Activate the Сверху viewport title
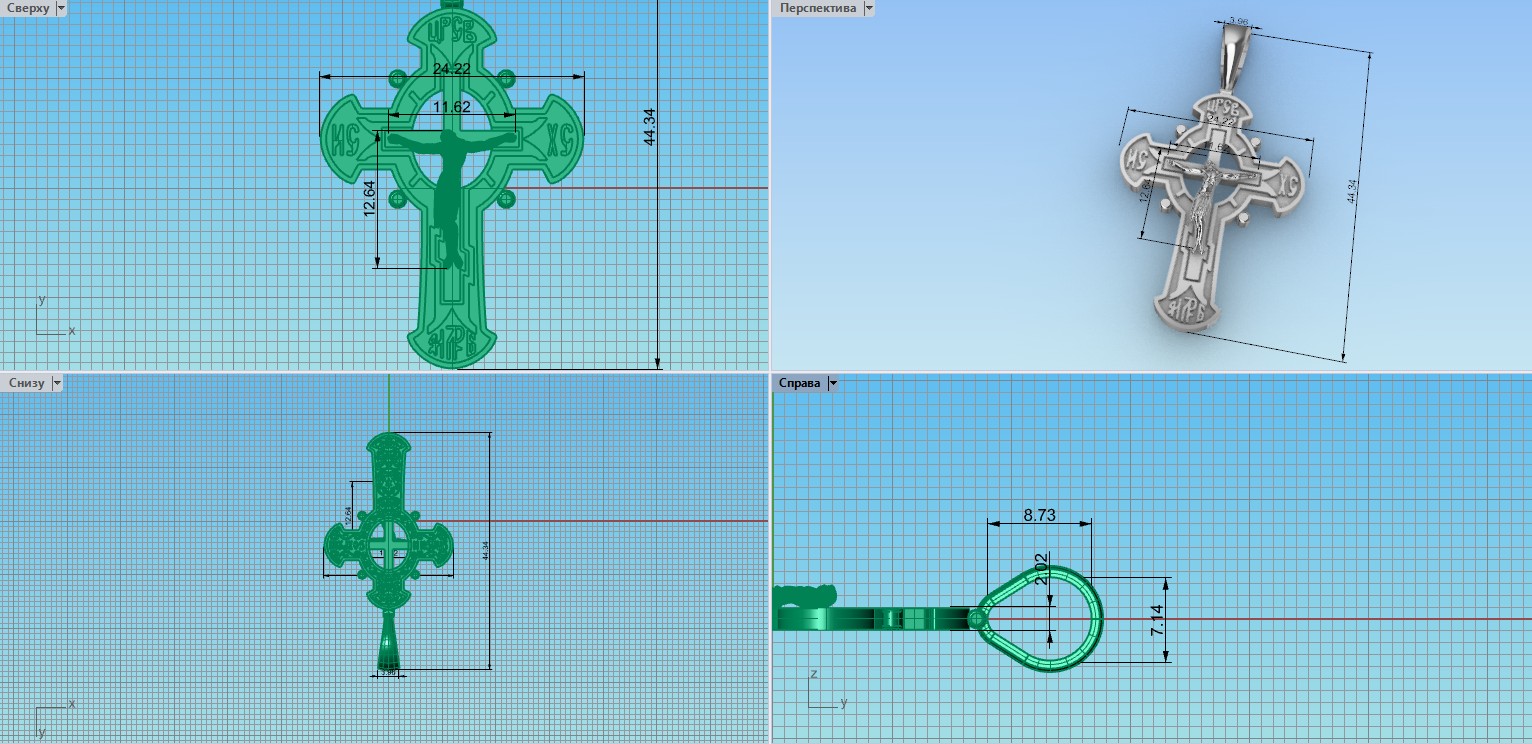1532x744 pixels. pos(27,8)
